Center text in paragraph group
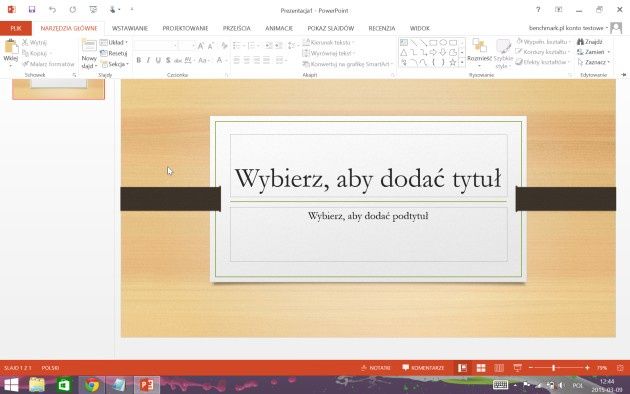Viewport: 630px width, 394px height. click(x=247, y=60)
